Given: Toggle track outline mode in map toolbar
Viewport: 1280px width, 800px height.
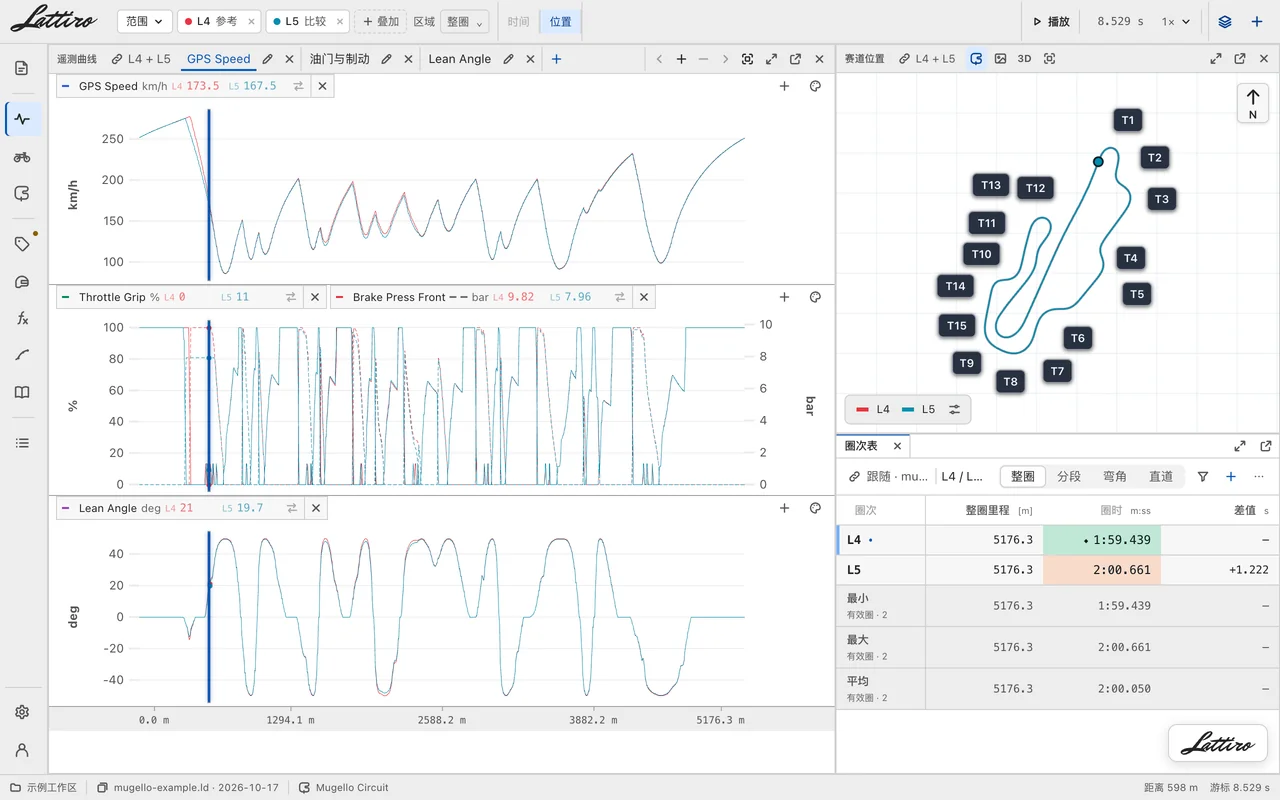Looking at the screenshot, I should point(976,59).
